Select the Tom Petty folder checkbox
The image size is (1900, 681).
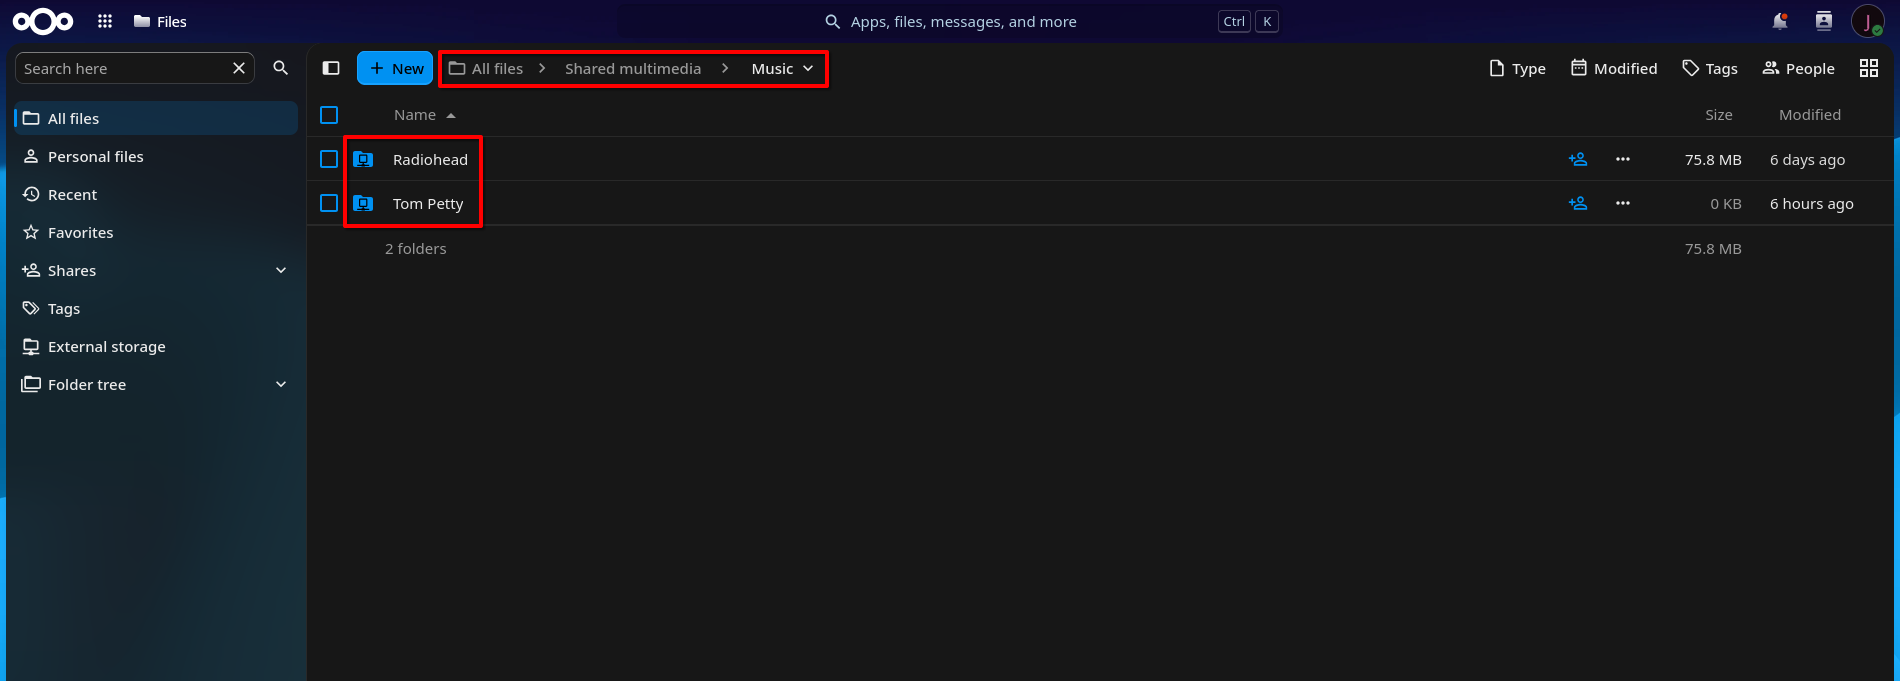329,203
